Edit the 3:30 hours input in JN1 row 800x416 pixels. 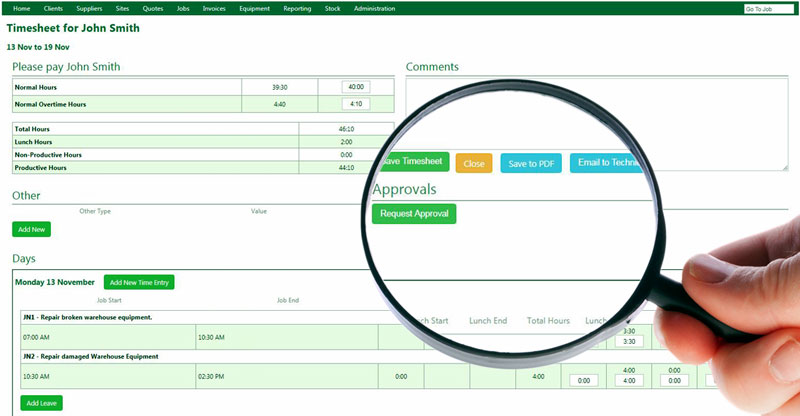[x=629, y=341]
